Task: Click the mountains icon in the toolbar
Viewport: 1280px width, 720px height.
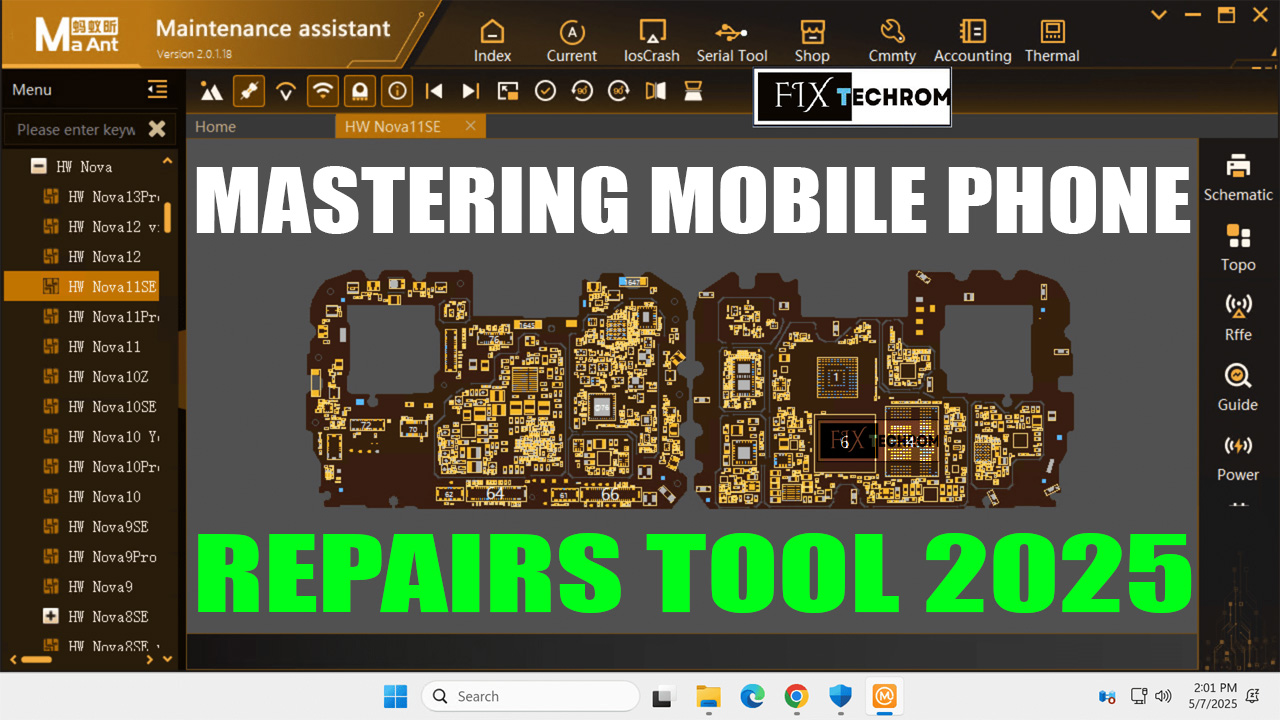Action: (x=212, y=91)
